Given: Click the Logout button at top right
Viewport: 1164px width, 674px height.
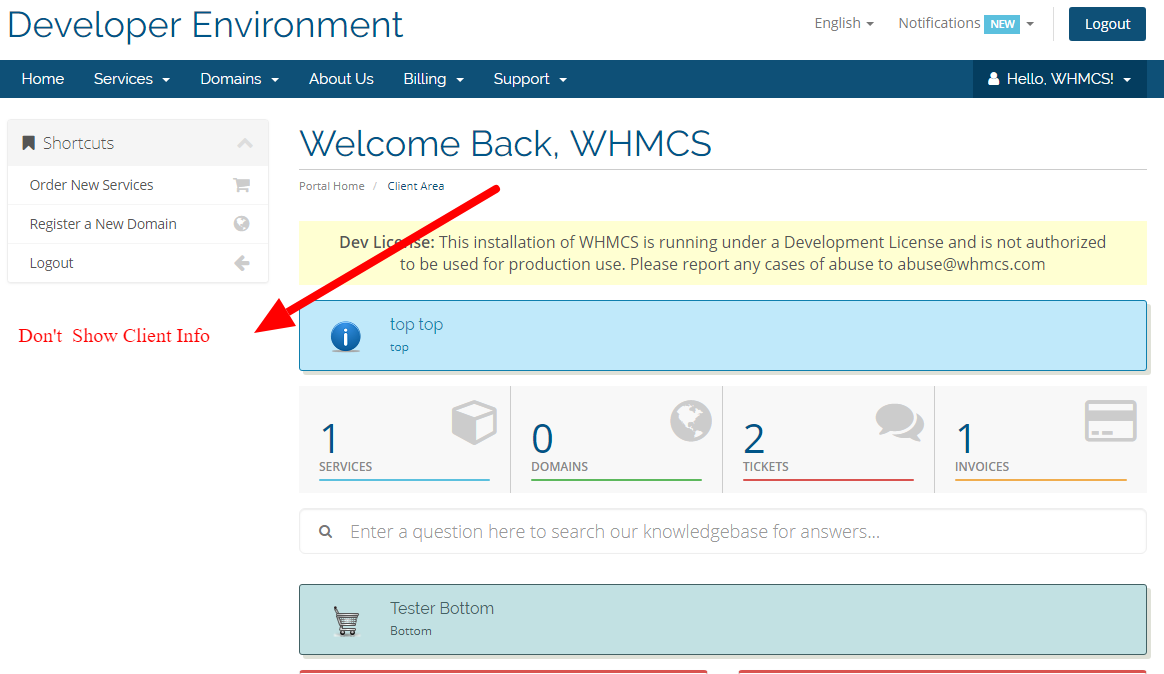Looking at the screenshot, I should click(1107, 24).
